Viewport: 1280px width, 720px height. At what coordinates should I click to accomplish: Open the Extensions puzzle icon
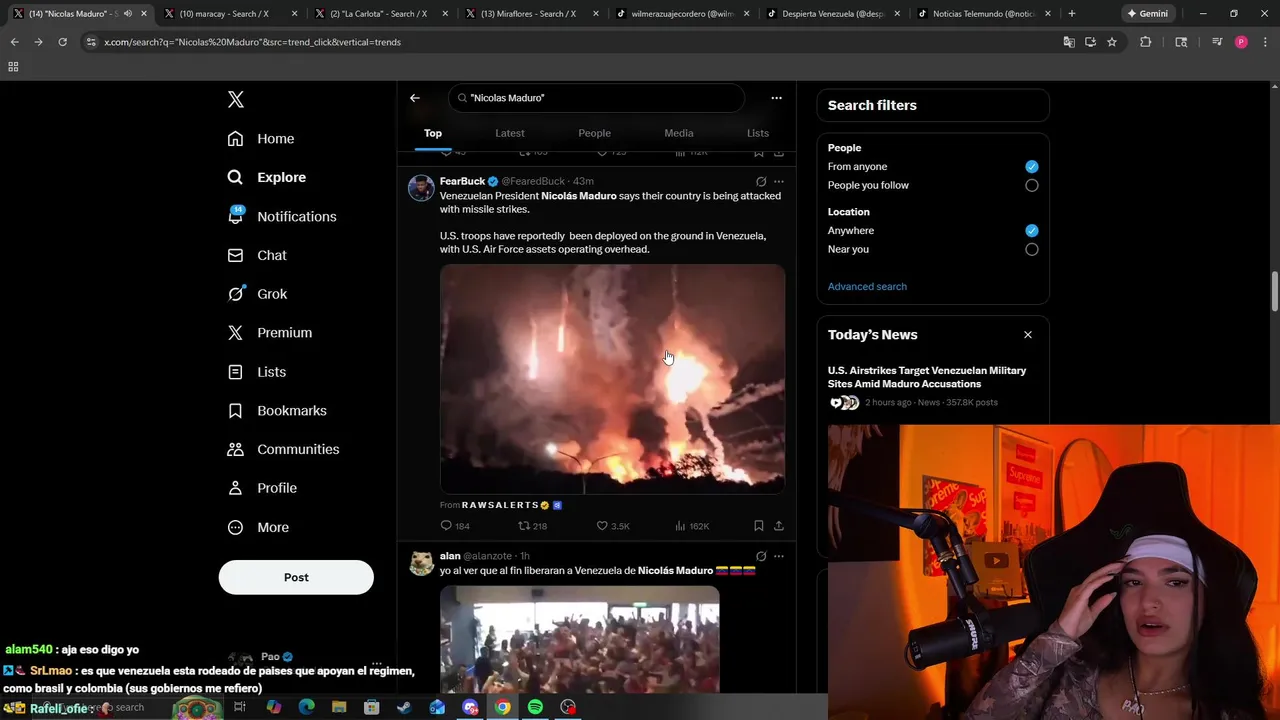pyautogui.click(x=1146, y=42)
